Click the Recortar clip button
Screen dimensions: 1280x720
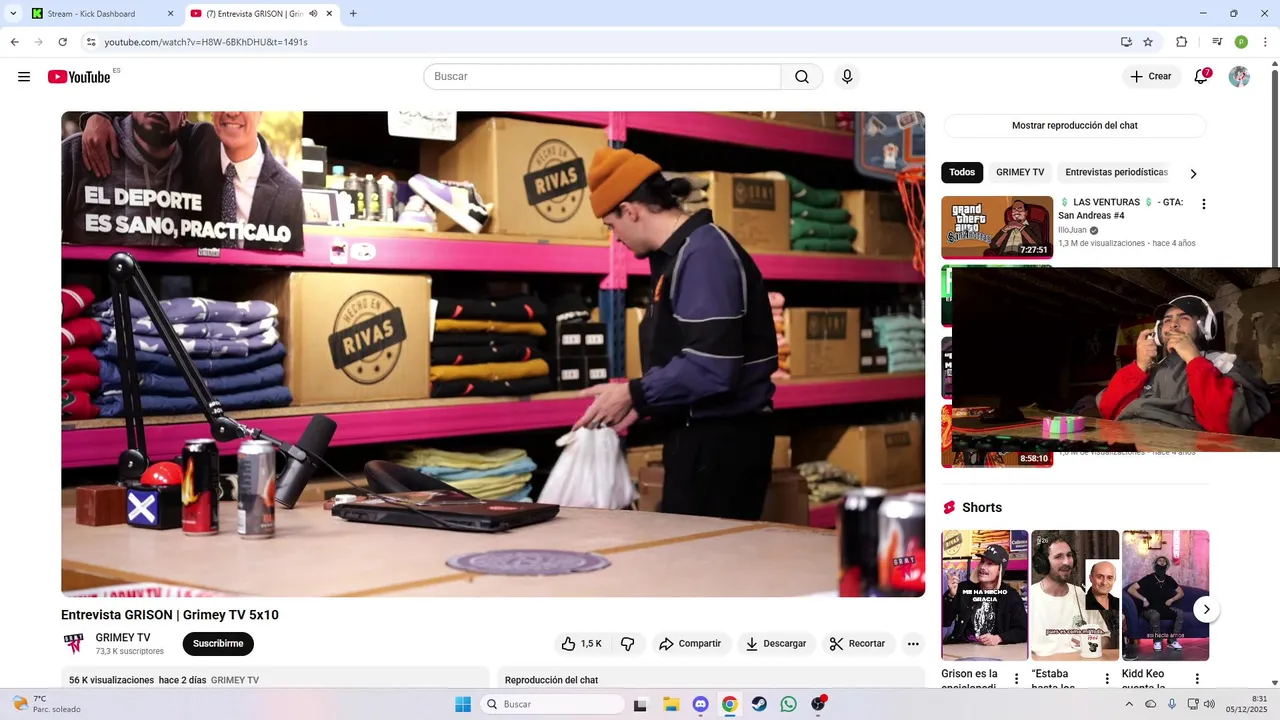coord(858,644)
